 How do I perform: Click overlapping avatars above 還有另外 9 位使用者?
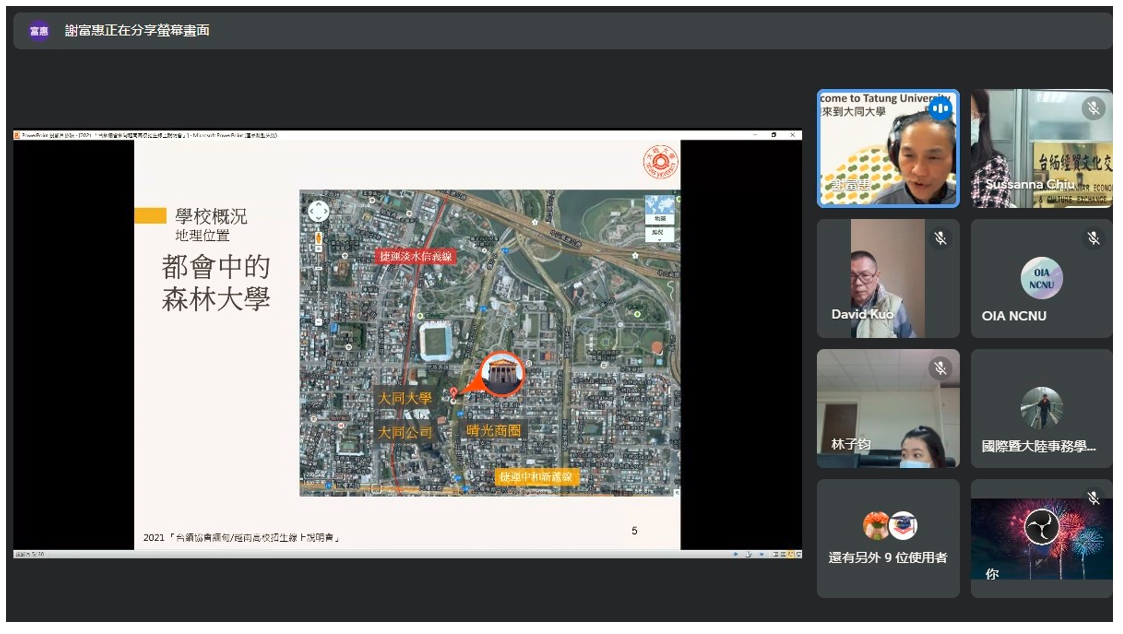[890, 526]
